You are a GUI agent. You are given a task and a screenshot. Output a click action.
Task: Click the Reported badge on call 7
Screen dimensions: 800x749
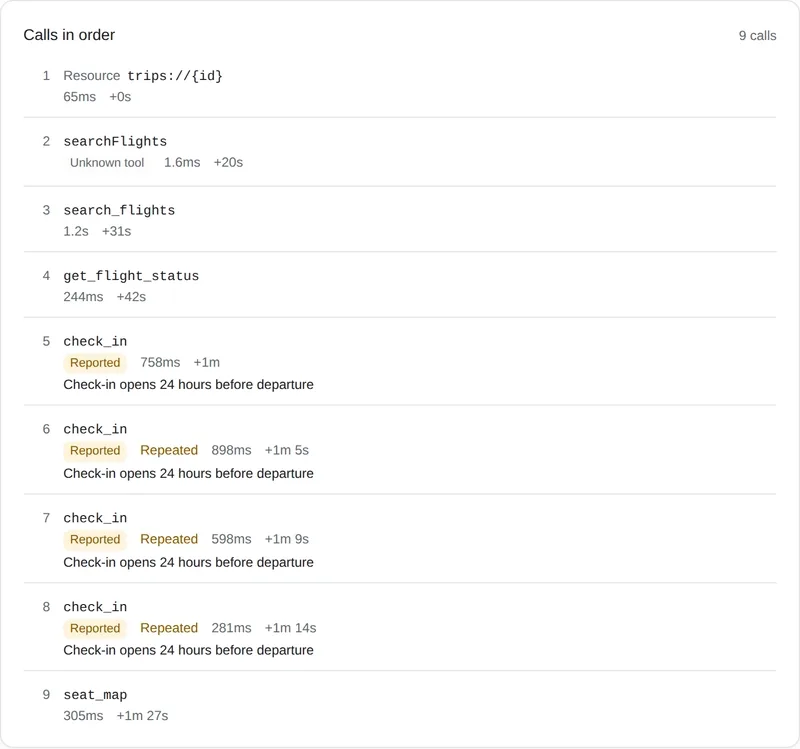(95, 539)
